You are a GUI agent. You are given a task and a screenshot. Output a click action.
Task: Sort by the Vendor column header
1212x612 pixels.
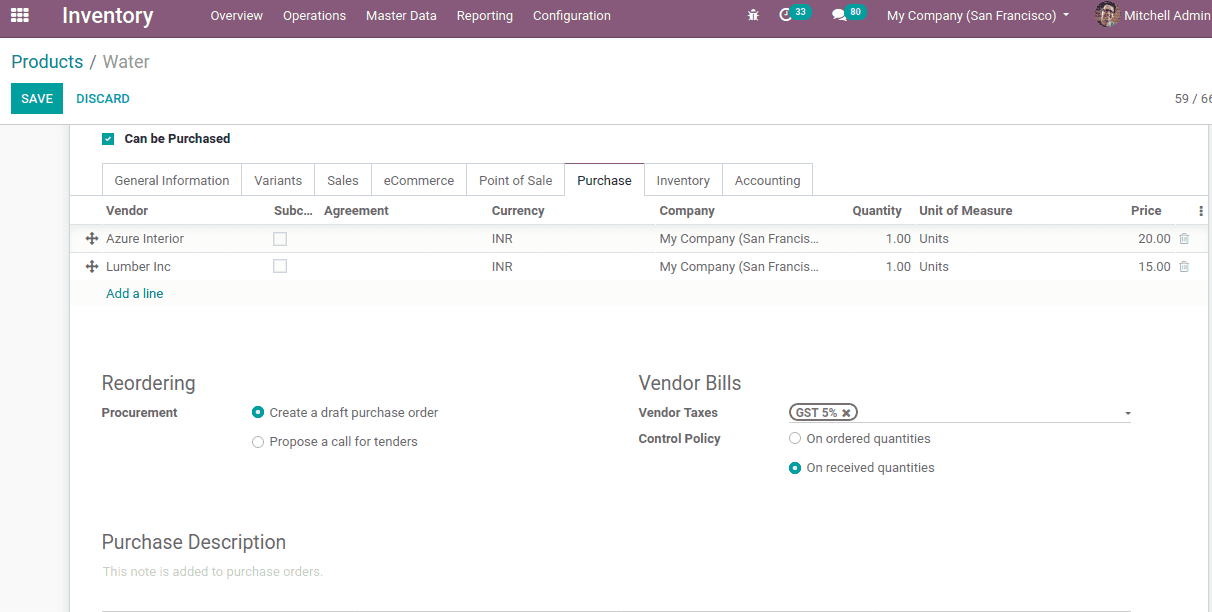pos(127,211)
